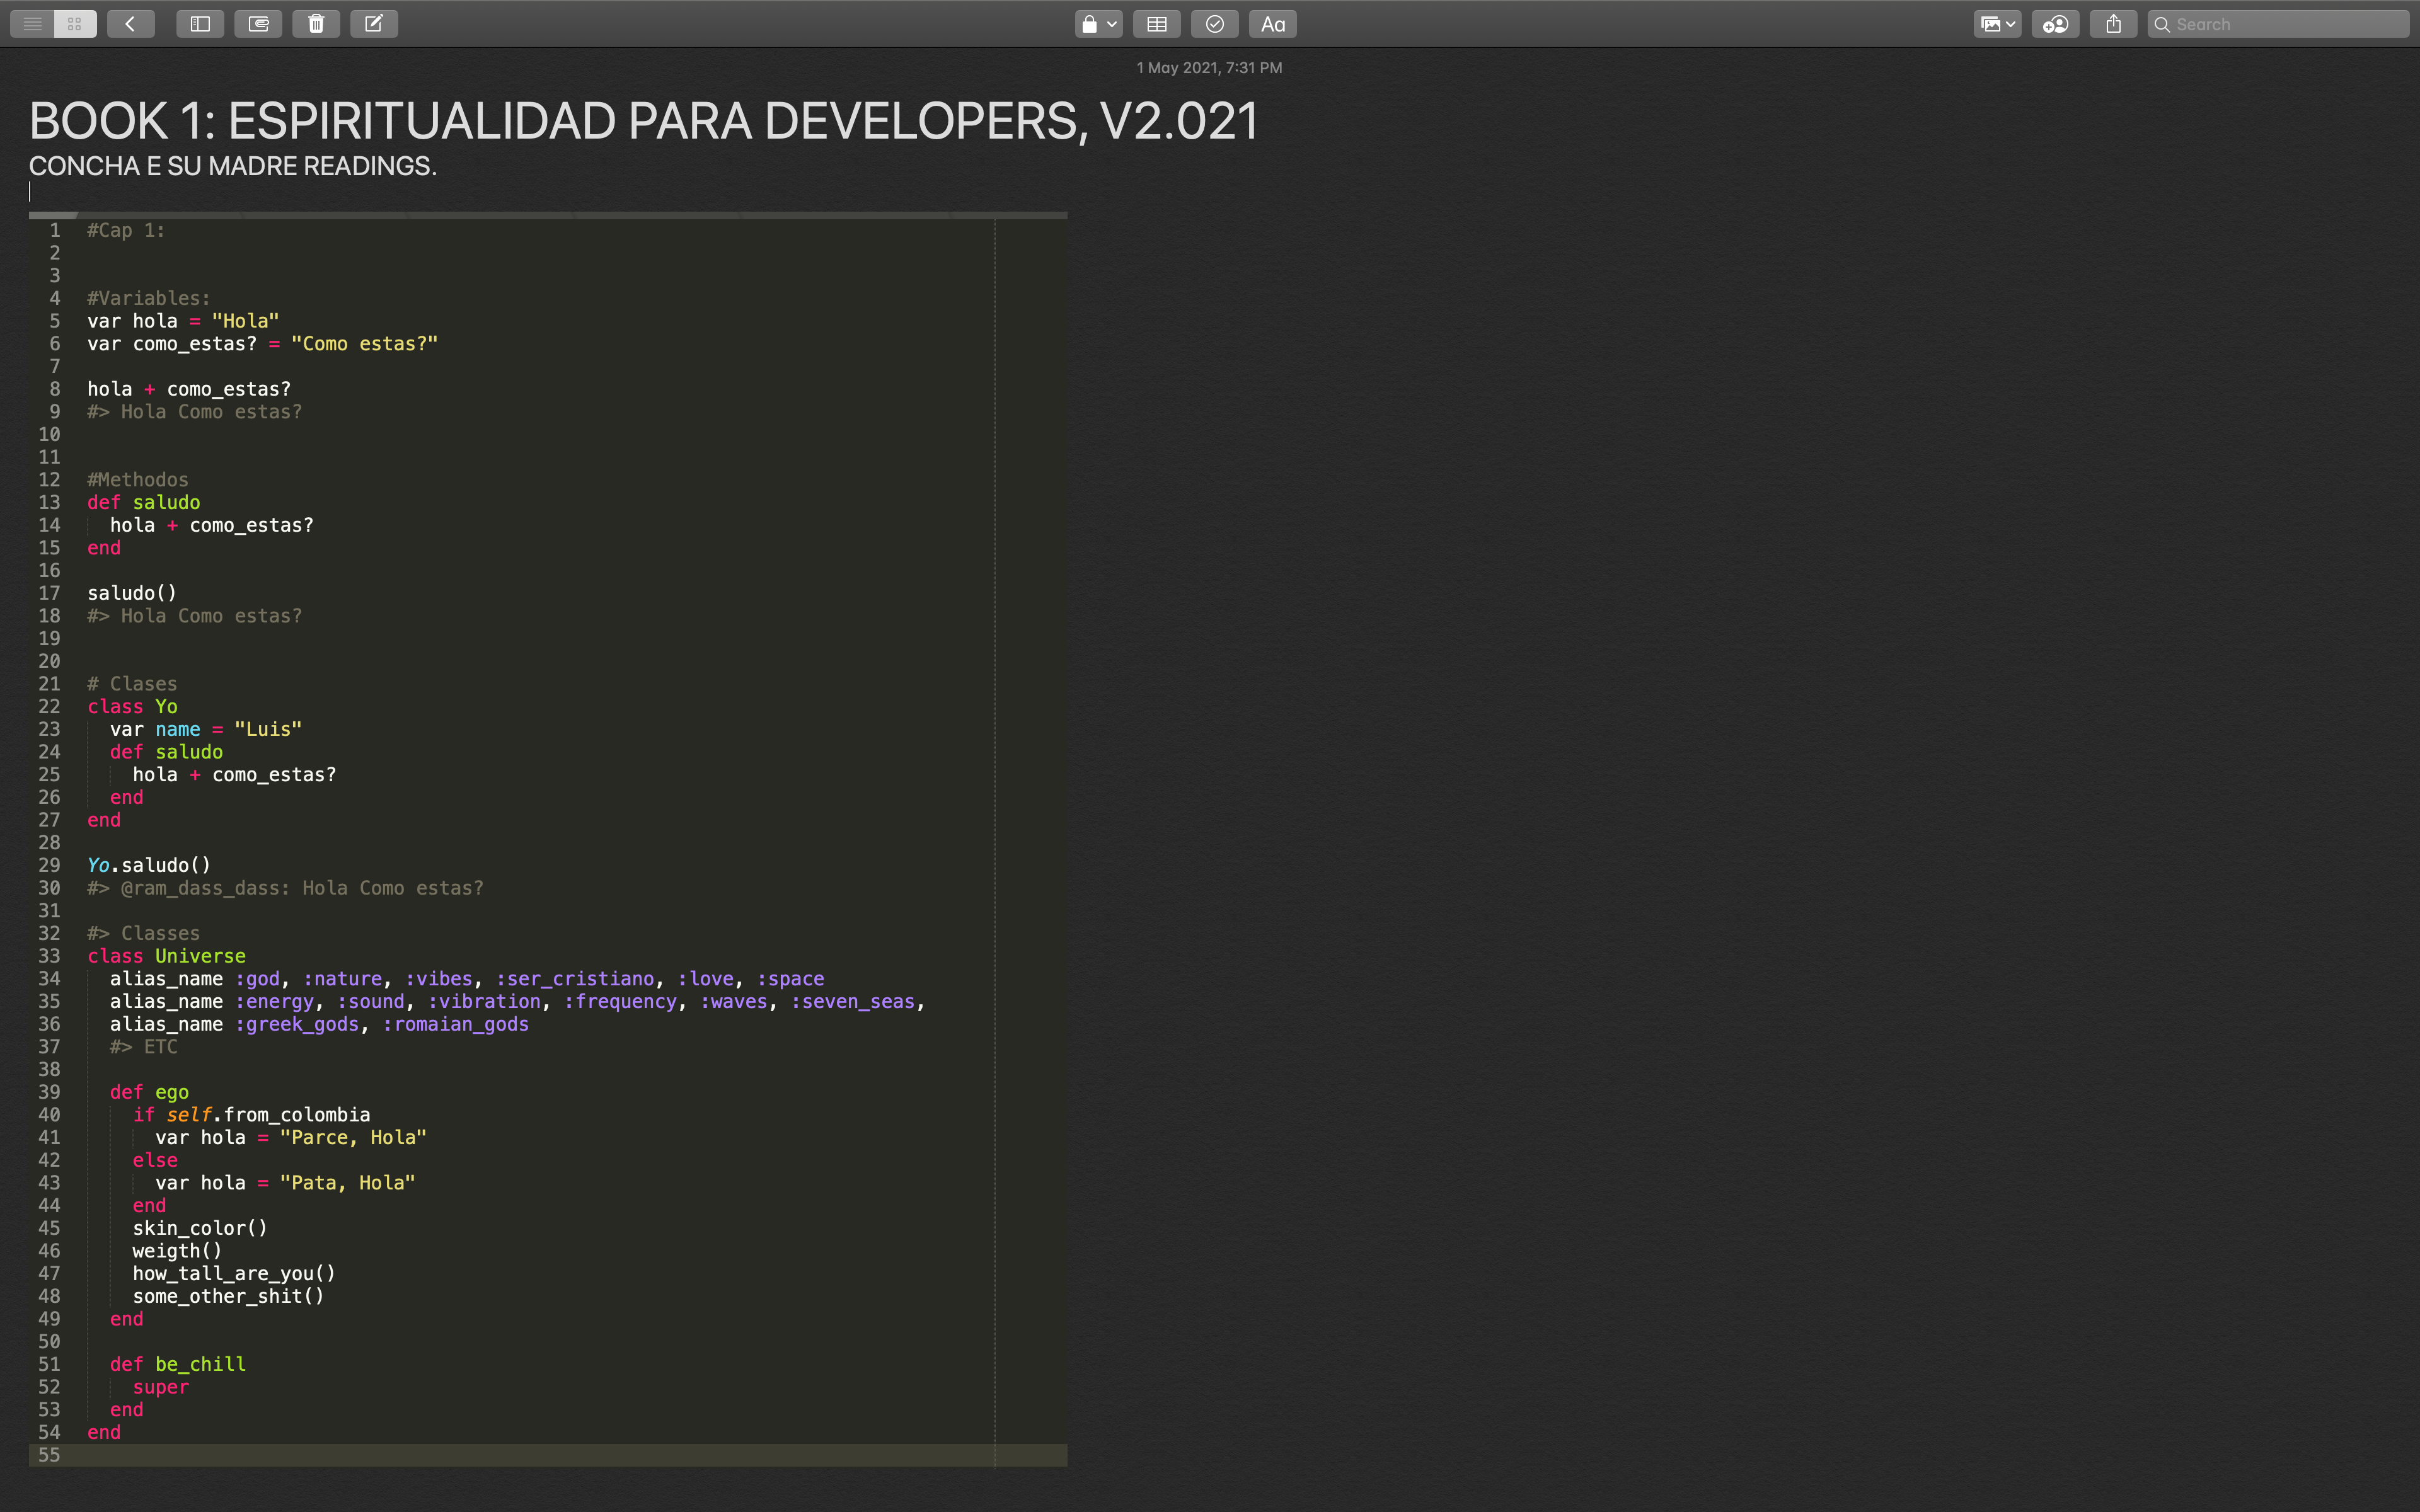Viewport: 2420px width, 1512px height.
Task: Add people to this note
Action: pyautogui.click(x=2056, y=24)
